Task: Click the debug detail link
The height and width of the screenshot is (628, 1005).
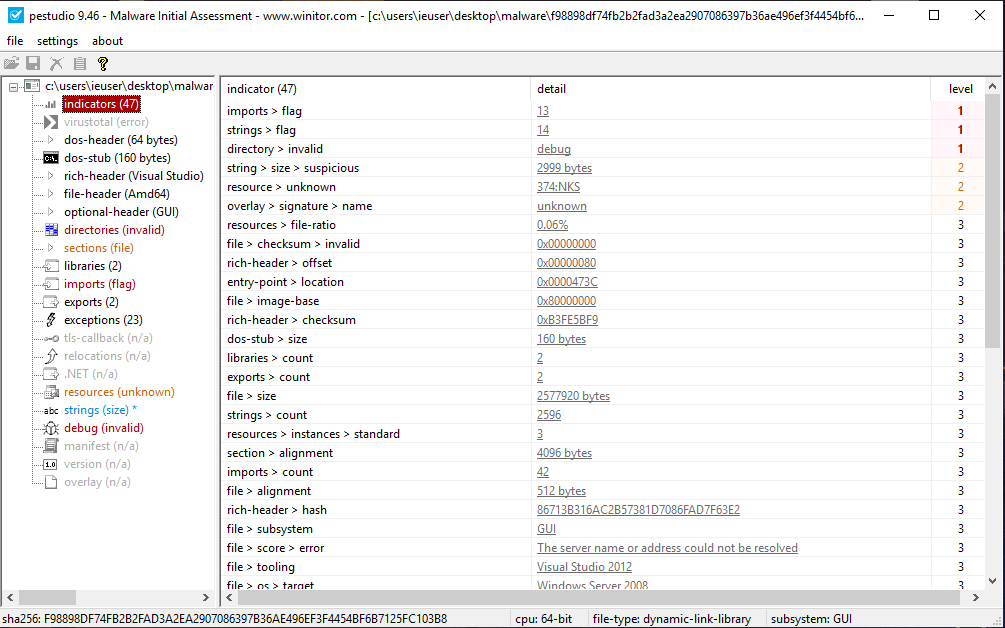Action: tap(554, 149)
